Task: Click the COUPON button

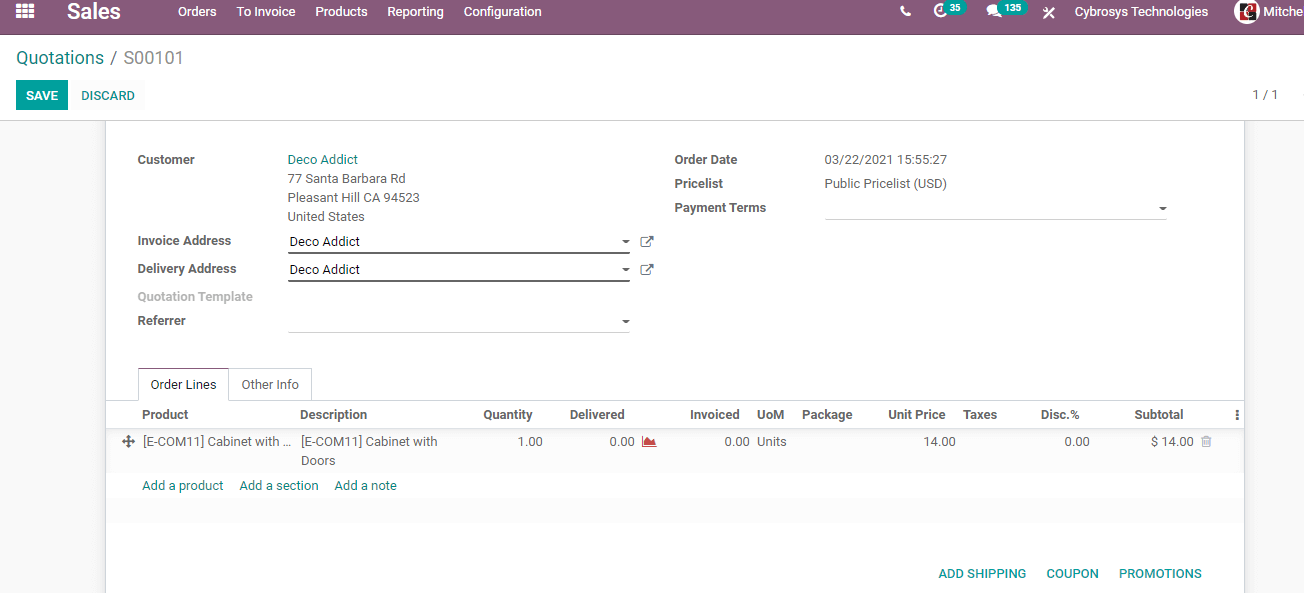Action: click(x=1072, y=574)
